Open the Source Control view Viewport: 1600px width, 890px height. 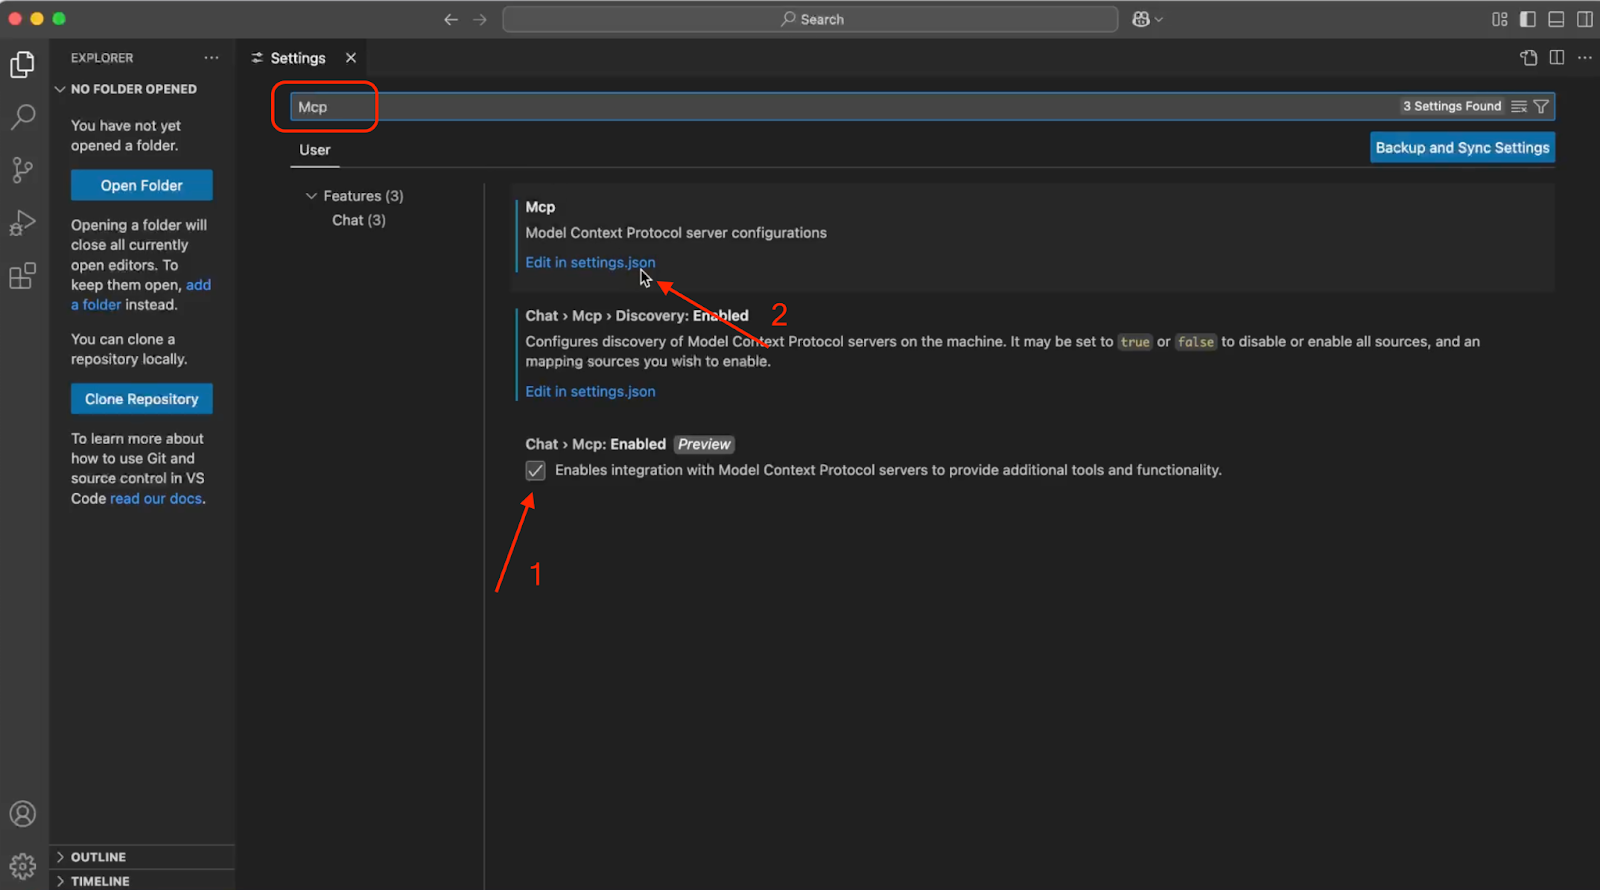tap(22, 170)
